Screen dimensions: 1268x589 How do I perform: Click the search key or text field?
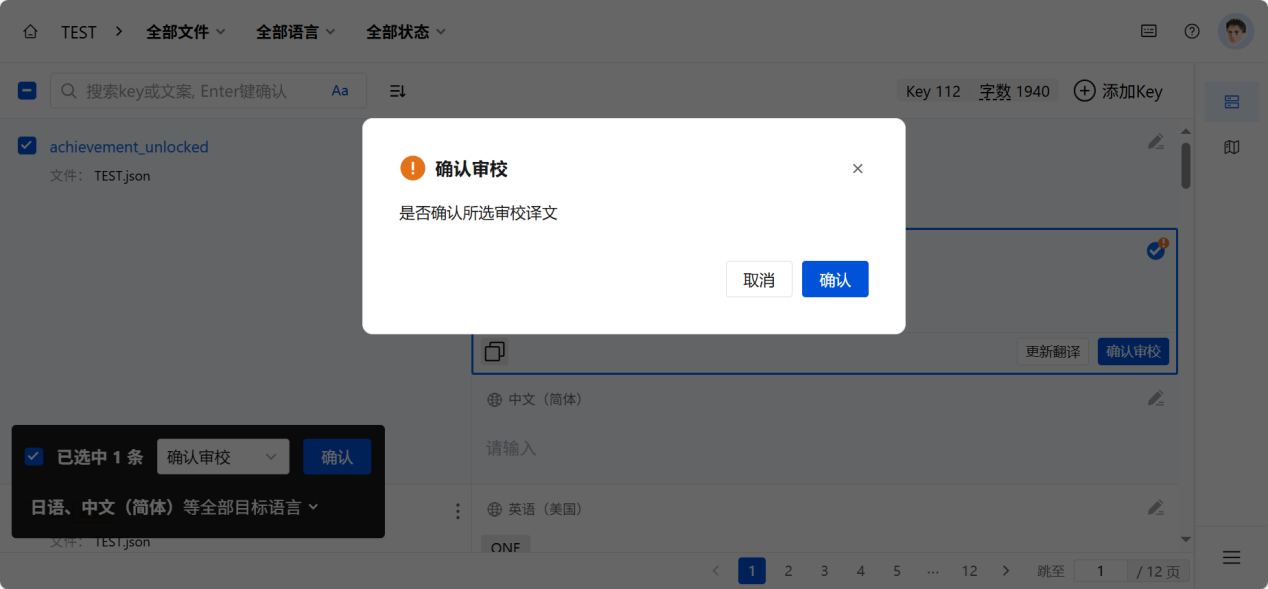(x=208, y=91)
